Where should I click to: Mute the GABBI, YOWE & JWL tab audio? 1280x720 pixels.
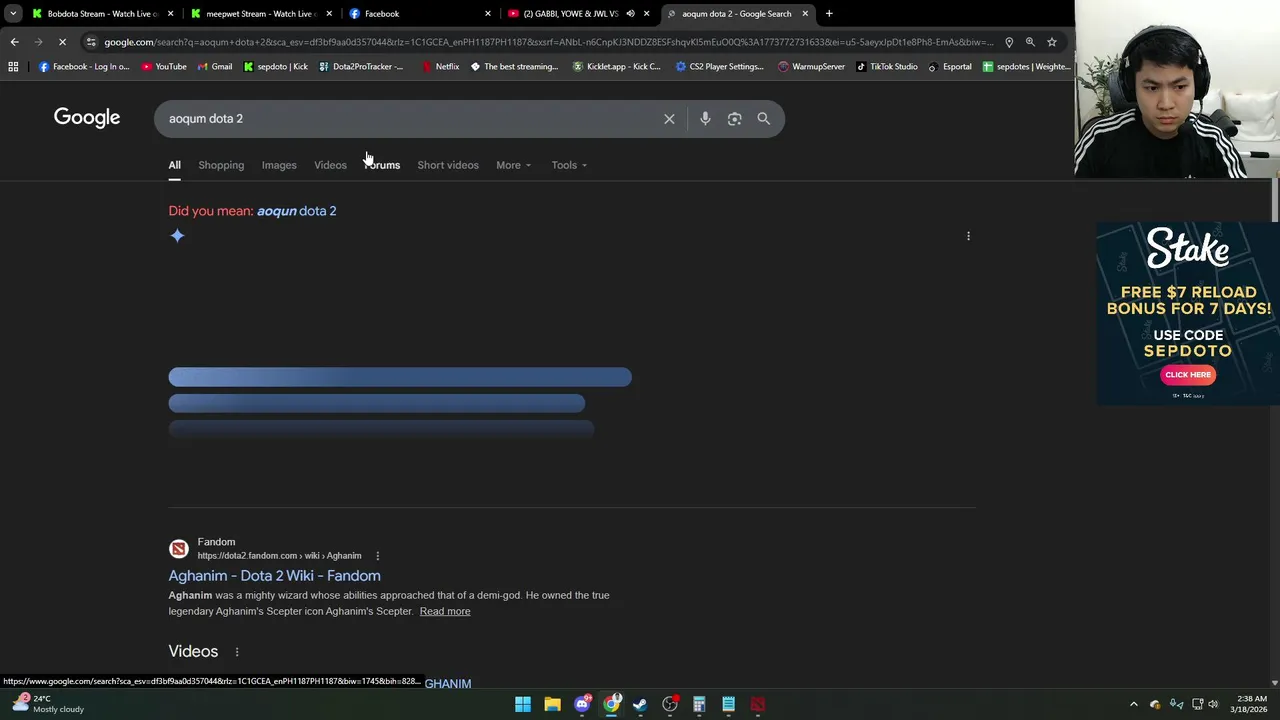[x=630, y=14]
